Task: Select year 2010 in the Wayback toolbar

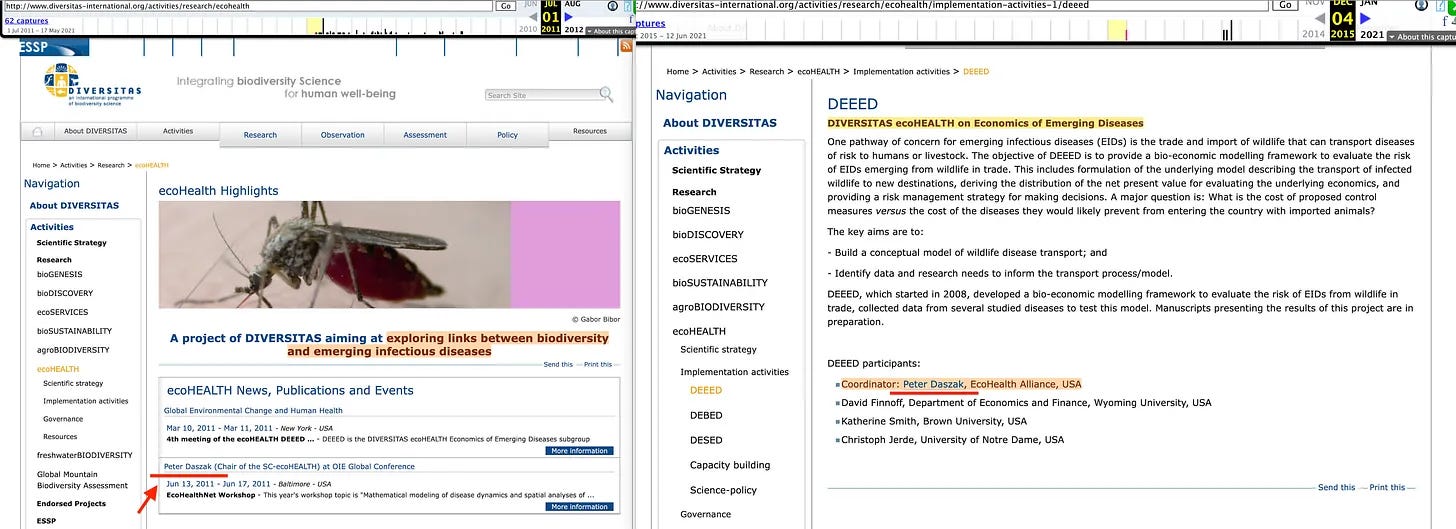Action: [x=528, y=30]
